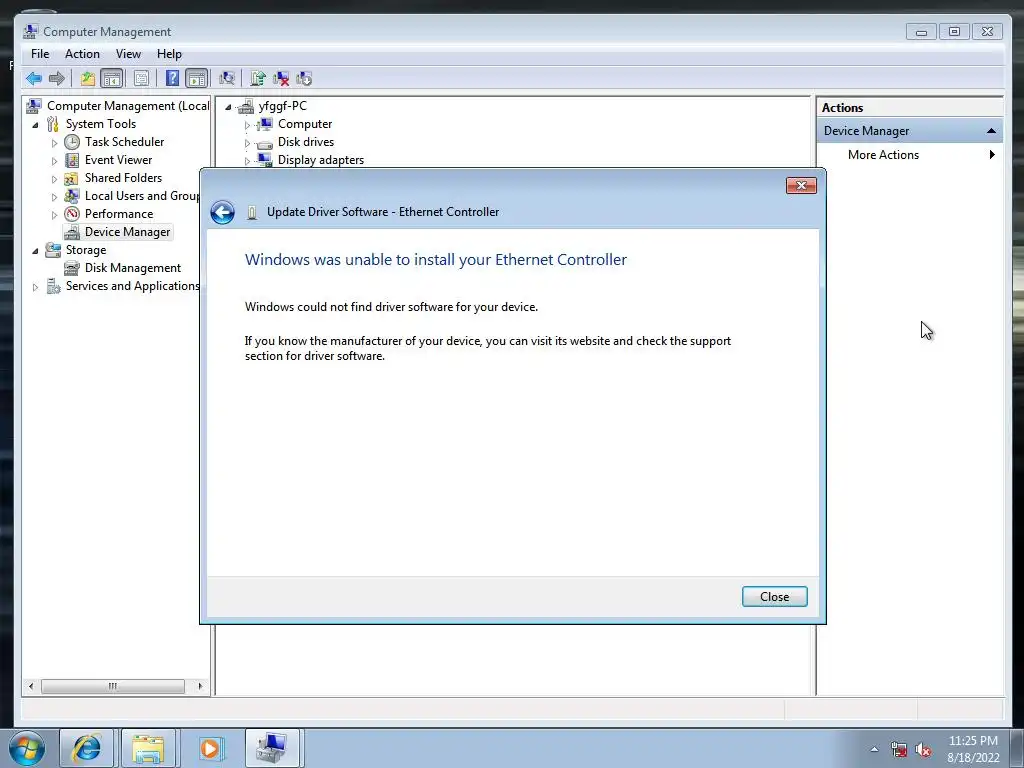Click the volume tray icon

pos(923,749)
